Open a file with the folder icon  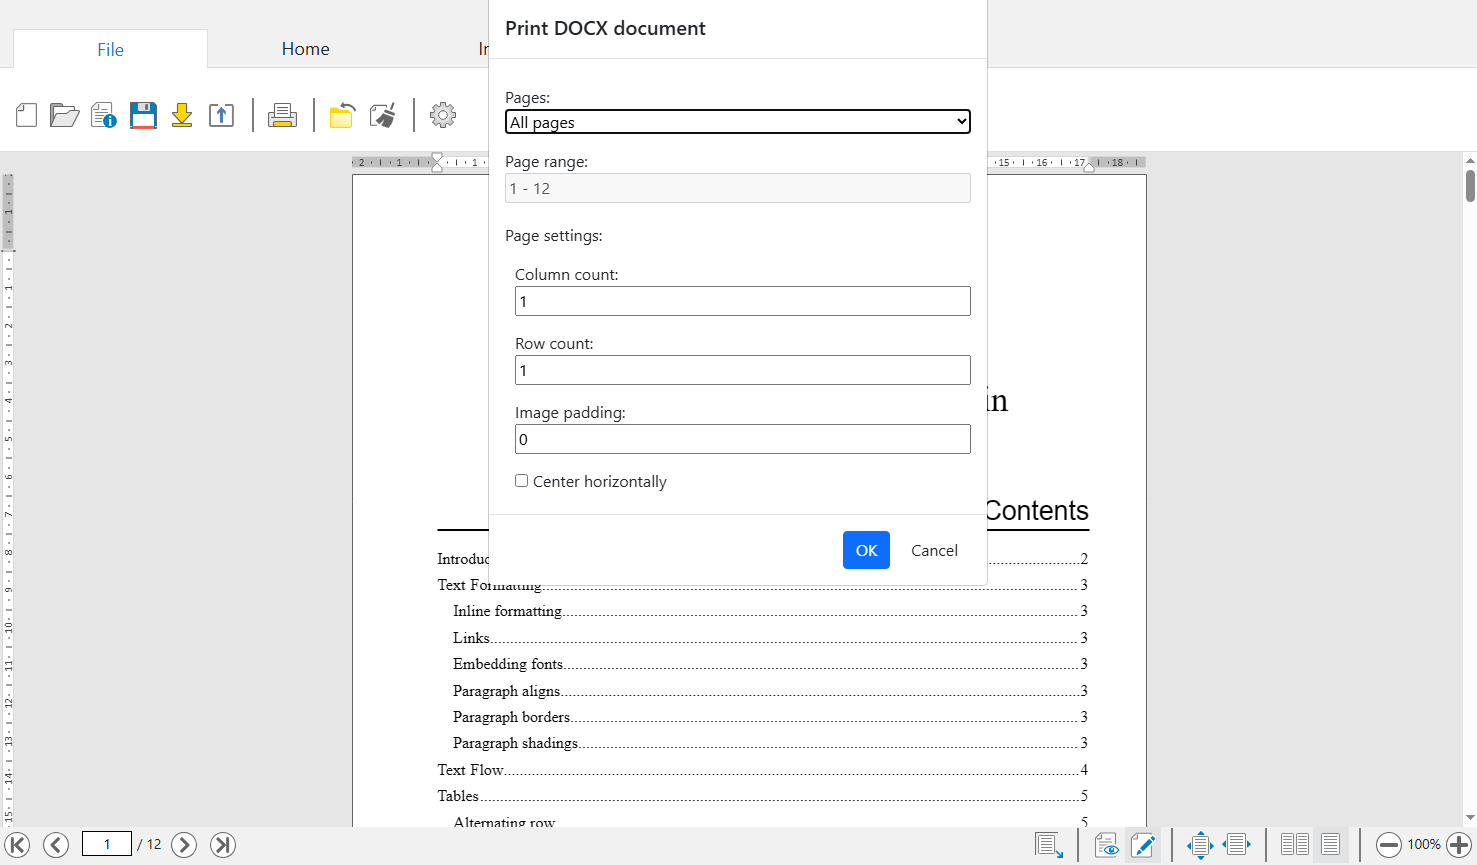point(65,116)
